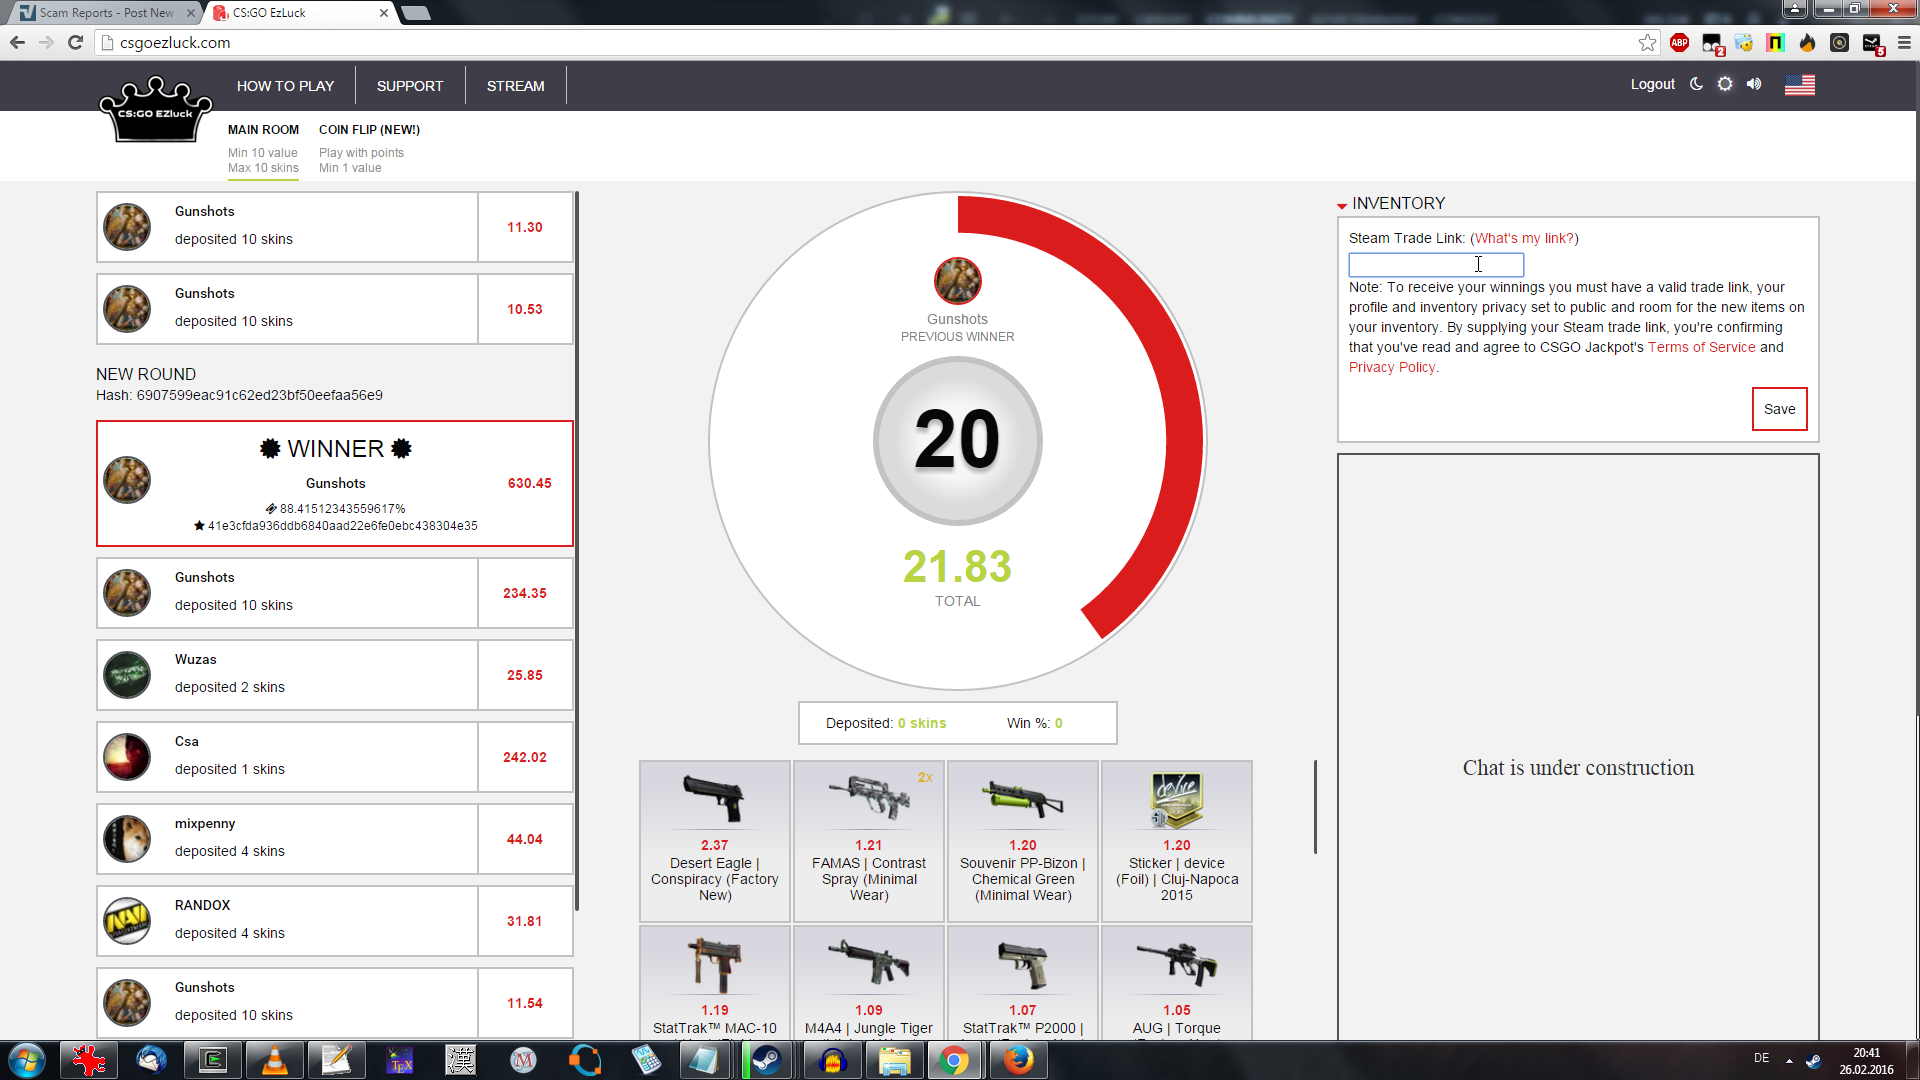Collapse the INVENTORY panel arrow
Screen dimensions: 1920x1080
click(1342, 205)
